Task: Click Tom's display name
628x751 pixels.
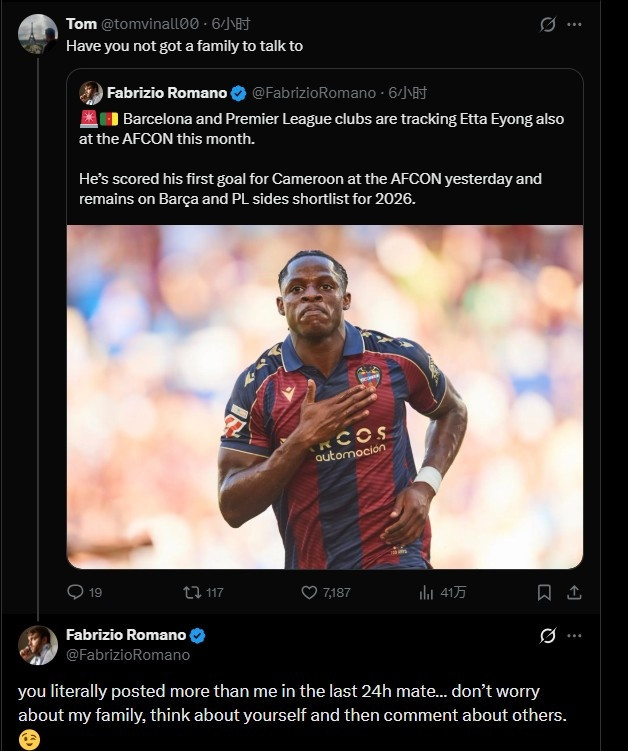Action: coord(81,23)
